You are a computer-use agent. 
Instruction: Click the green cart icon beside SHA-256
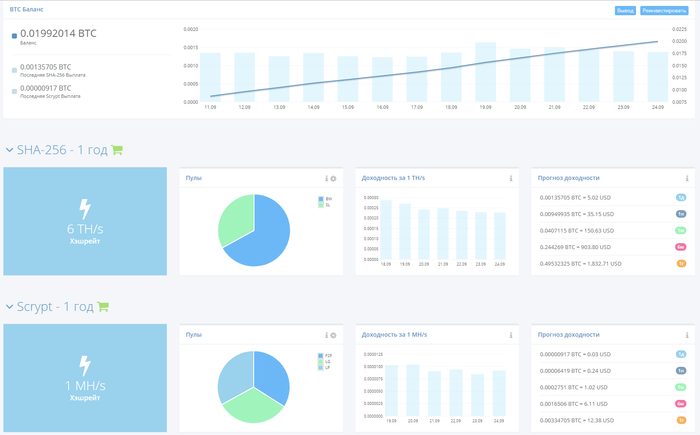tap(117, 150)
